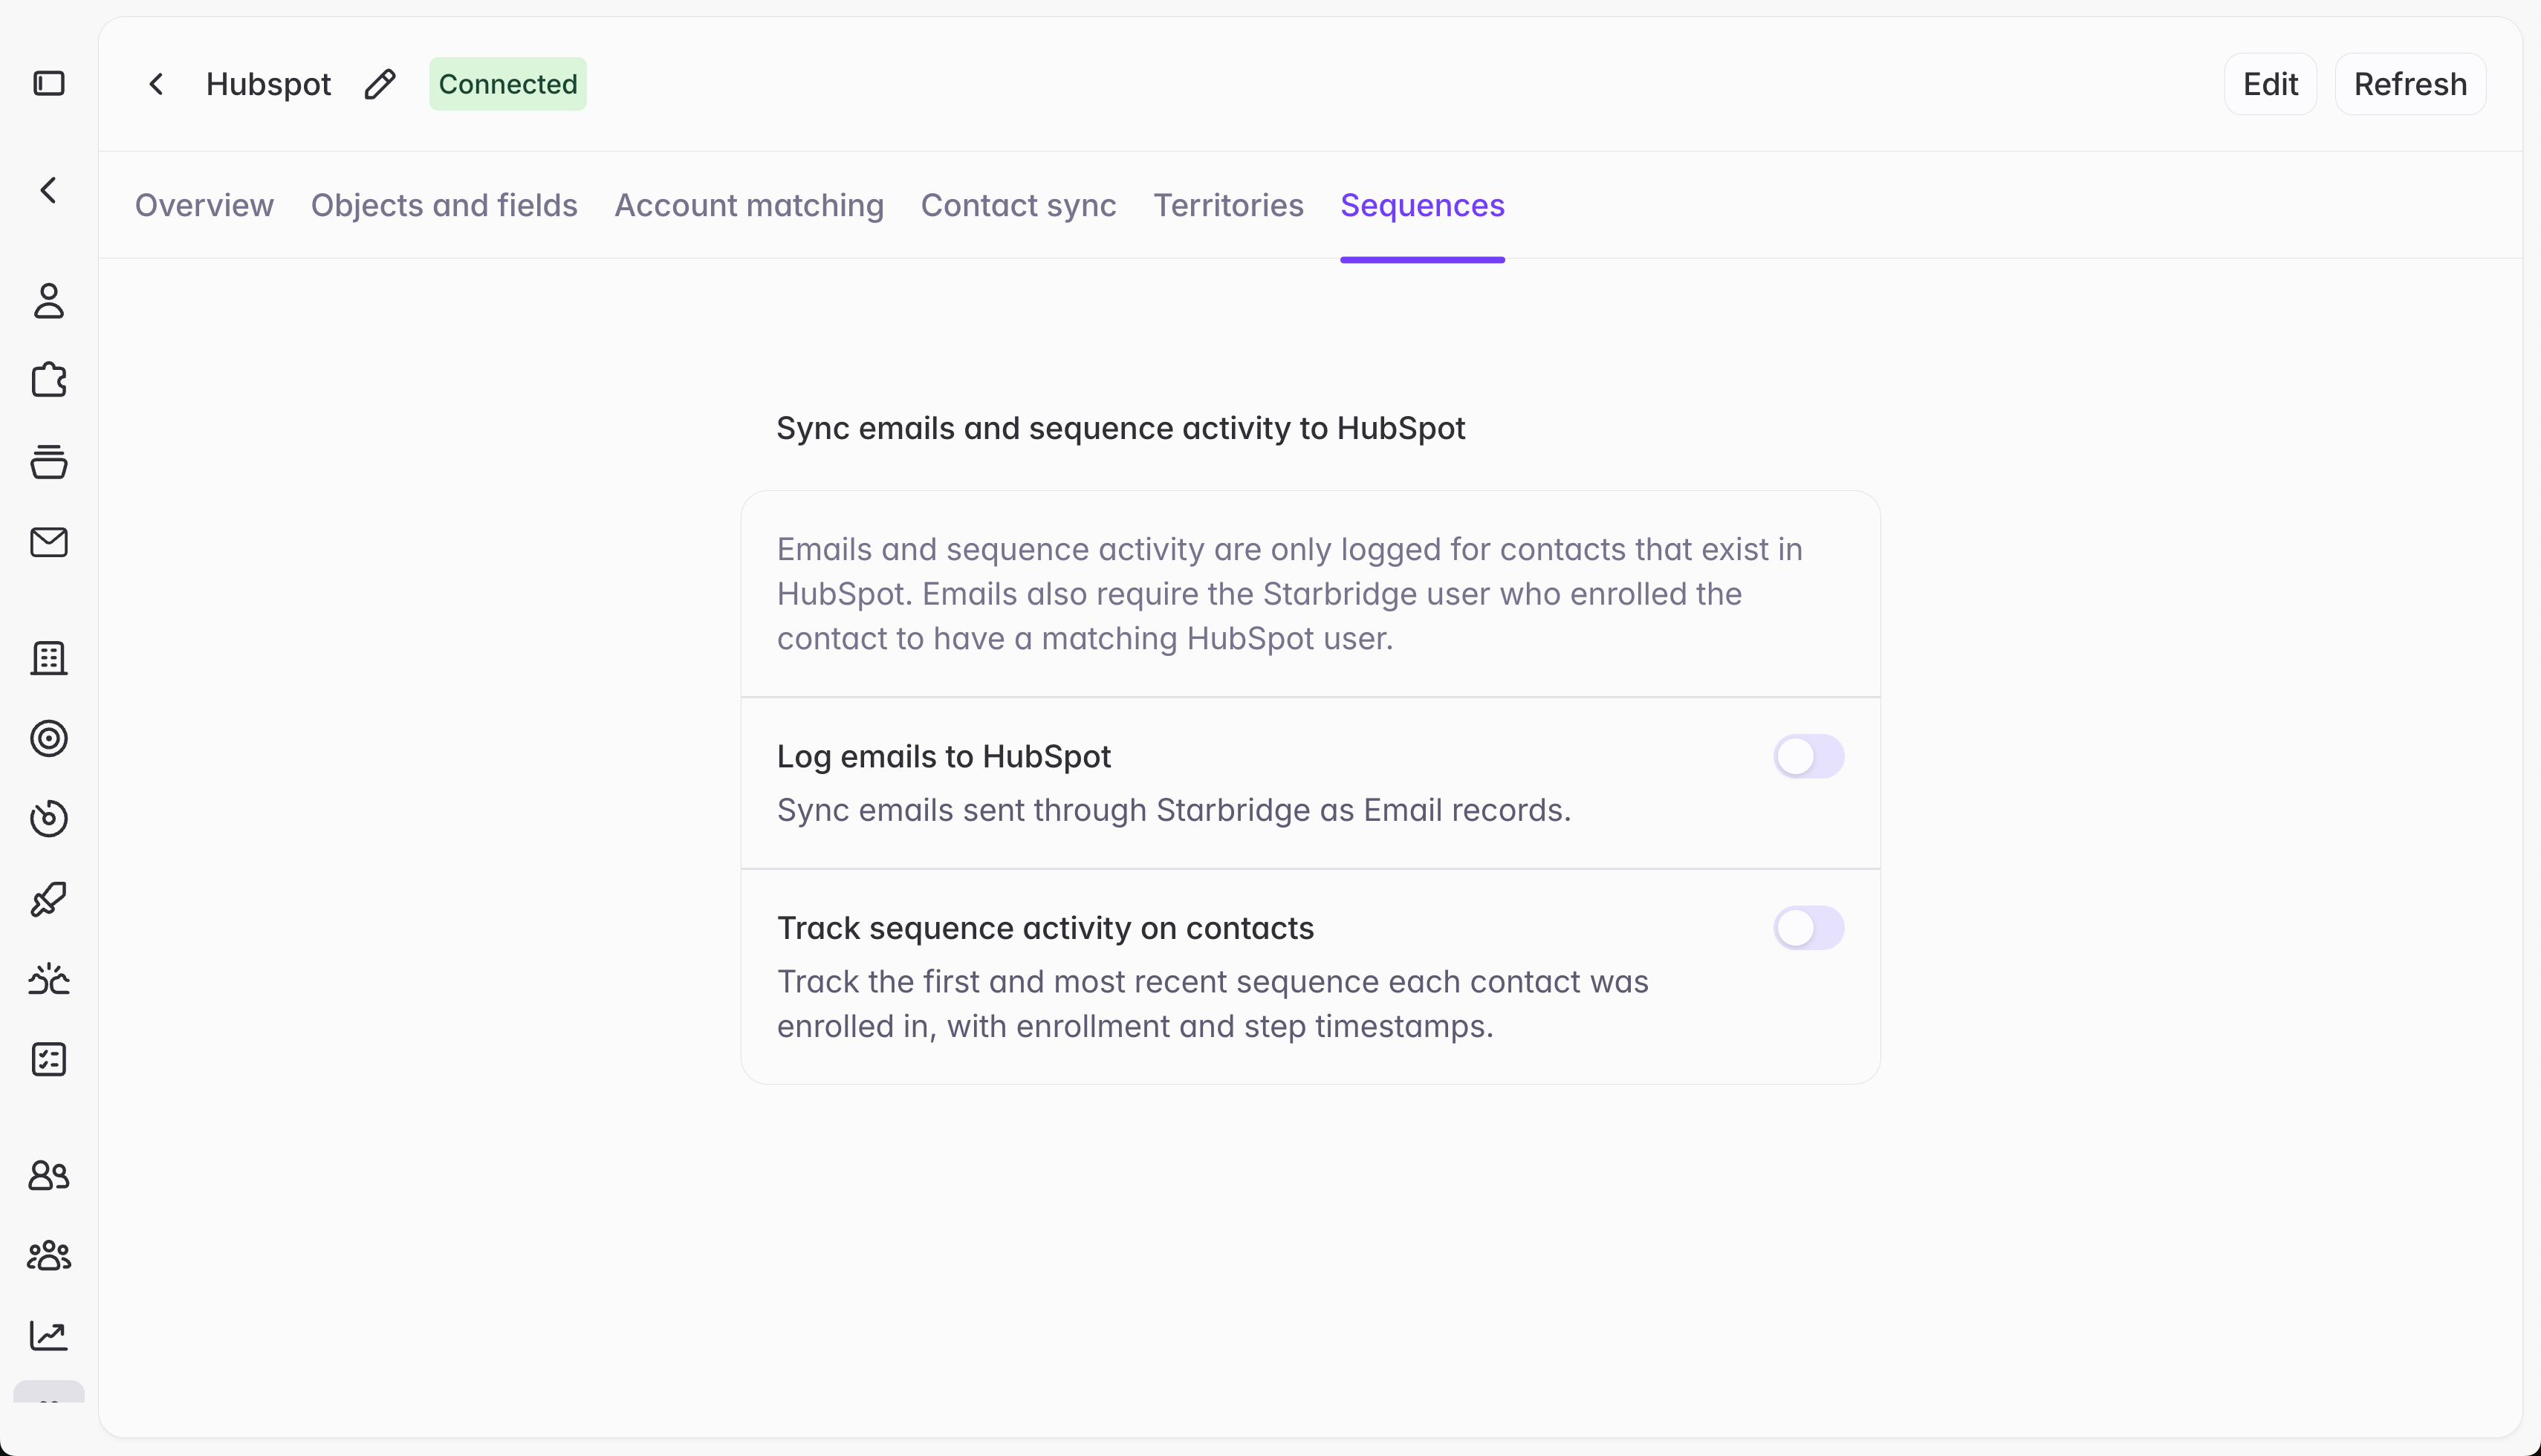
Task: Open the line chart analytics icon
Action: pyautogui.click(x=49, y=1335)
